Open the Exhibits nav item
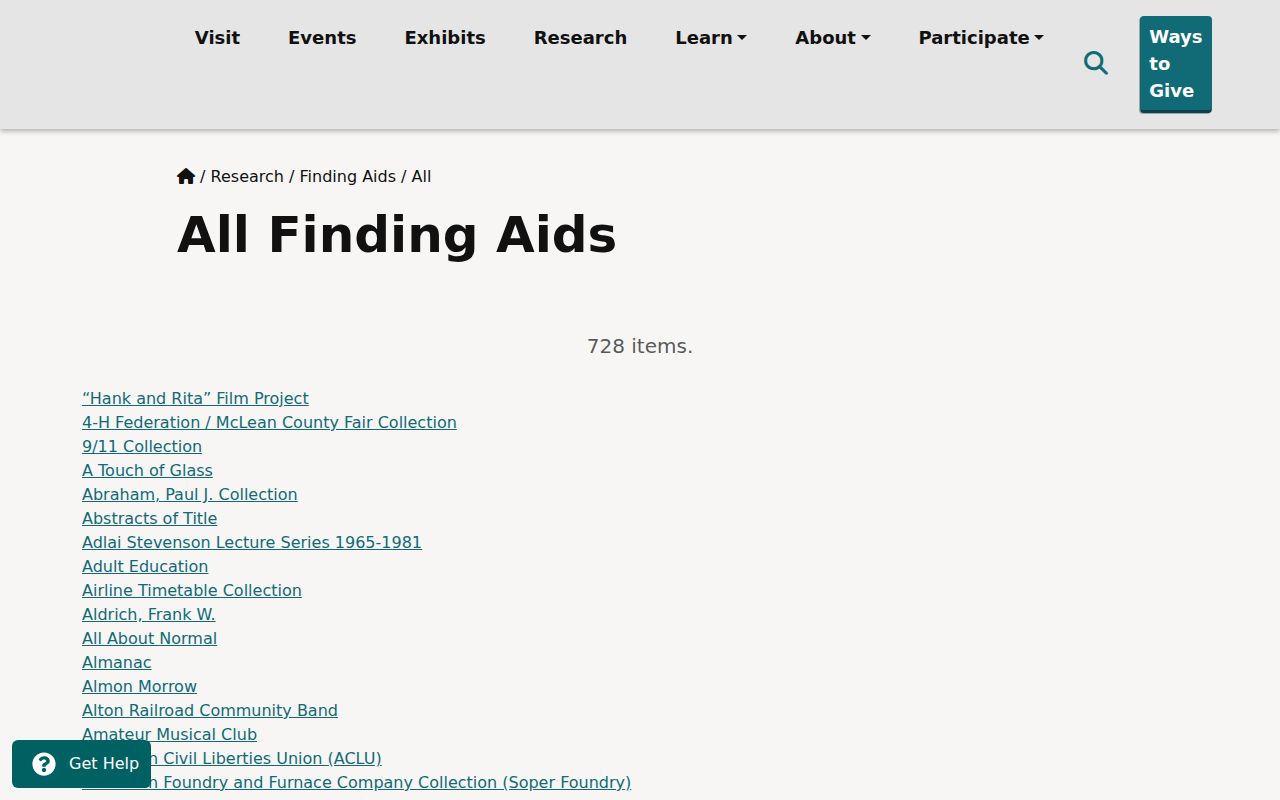Viewport: 1280px width, 800px height. 445,38
